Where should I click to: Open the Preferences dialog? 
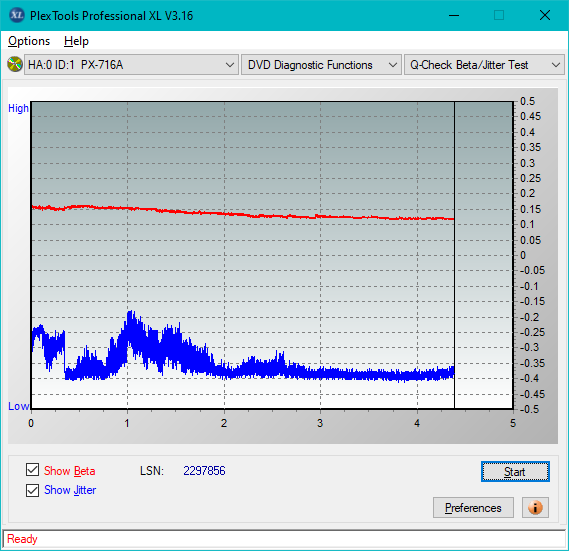pyautogui.click(x=473, y=507)
